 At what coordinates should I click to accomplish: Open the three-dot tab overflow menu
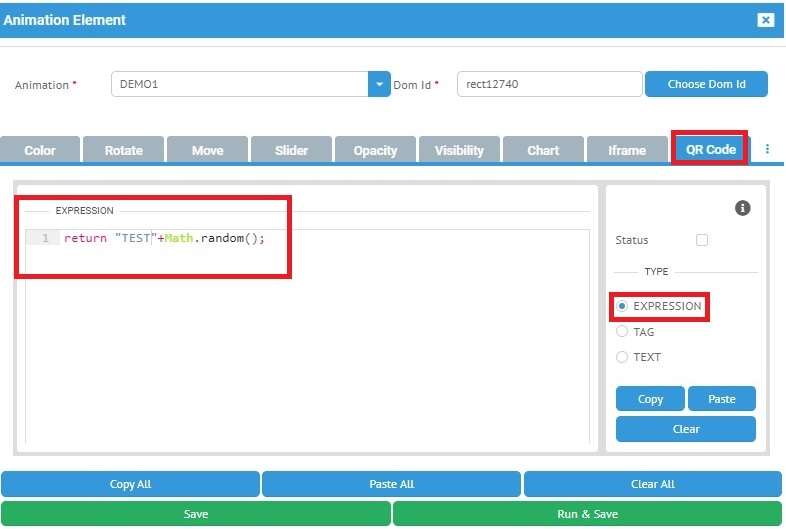click(768, 149)
